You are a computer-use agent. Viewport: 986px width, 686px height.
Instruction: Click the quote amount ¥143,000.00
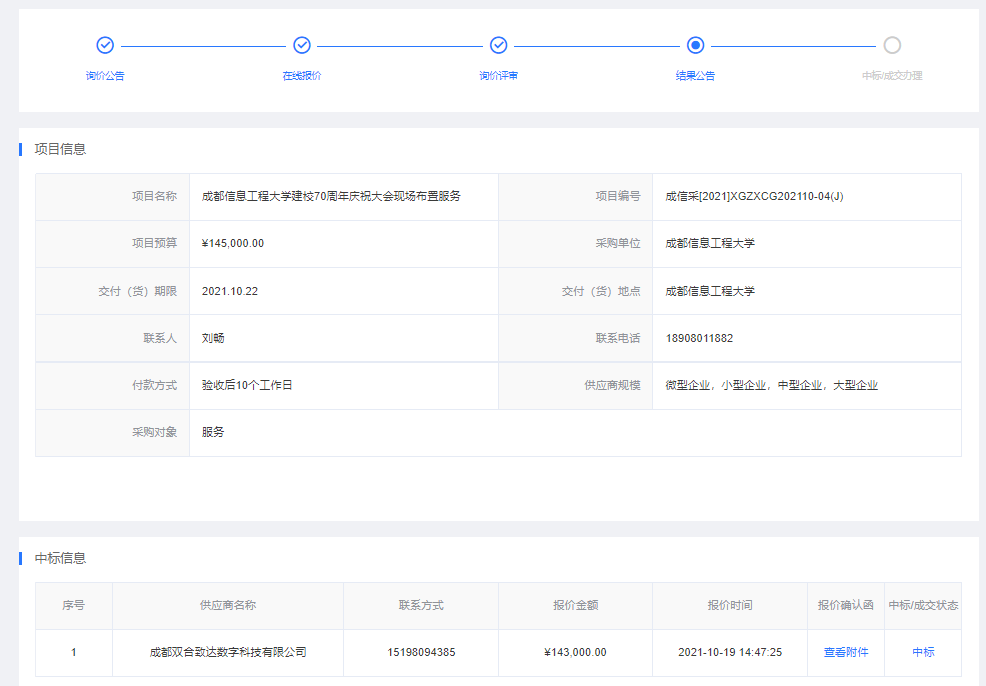click(x=575, y=653)
